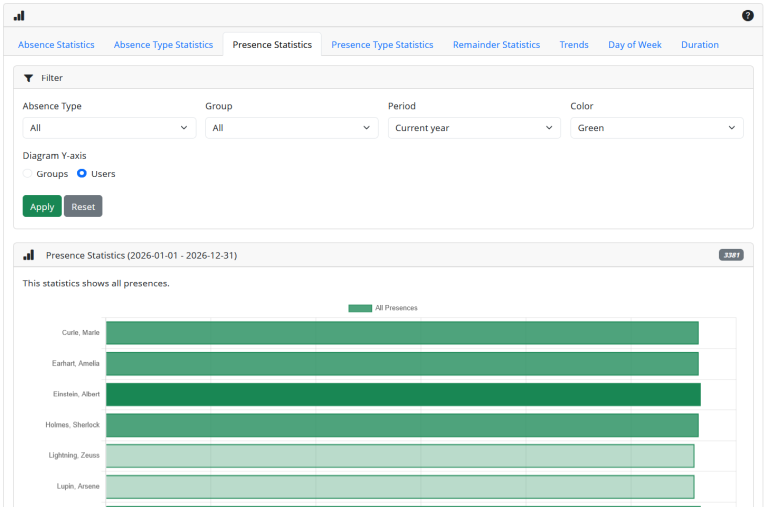Open the Group dropdown
The image size is (768, 507).
tap(292, 128)
